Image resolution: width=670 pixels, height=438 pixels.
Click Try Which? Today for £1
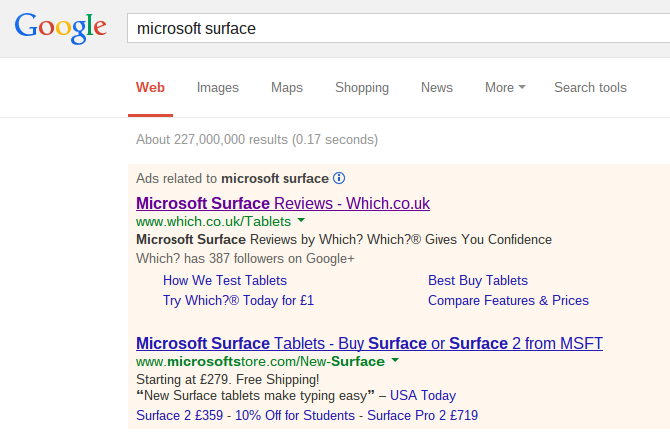pyautogui.click(x=238, y=300)
